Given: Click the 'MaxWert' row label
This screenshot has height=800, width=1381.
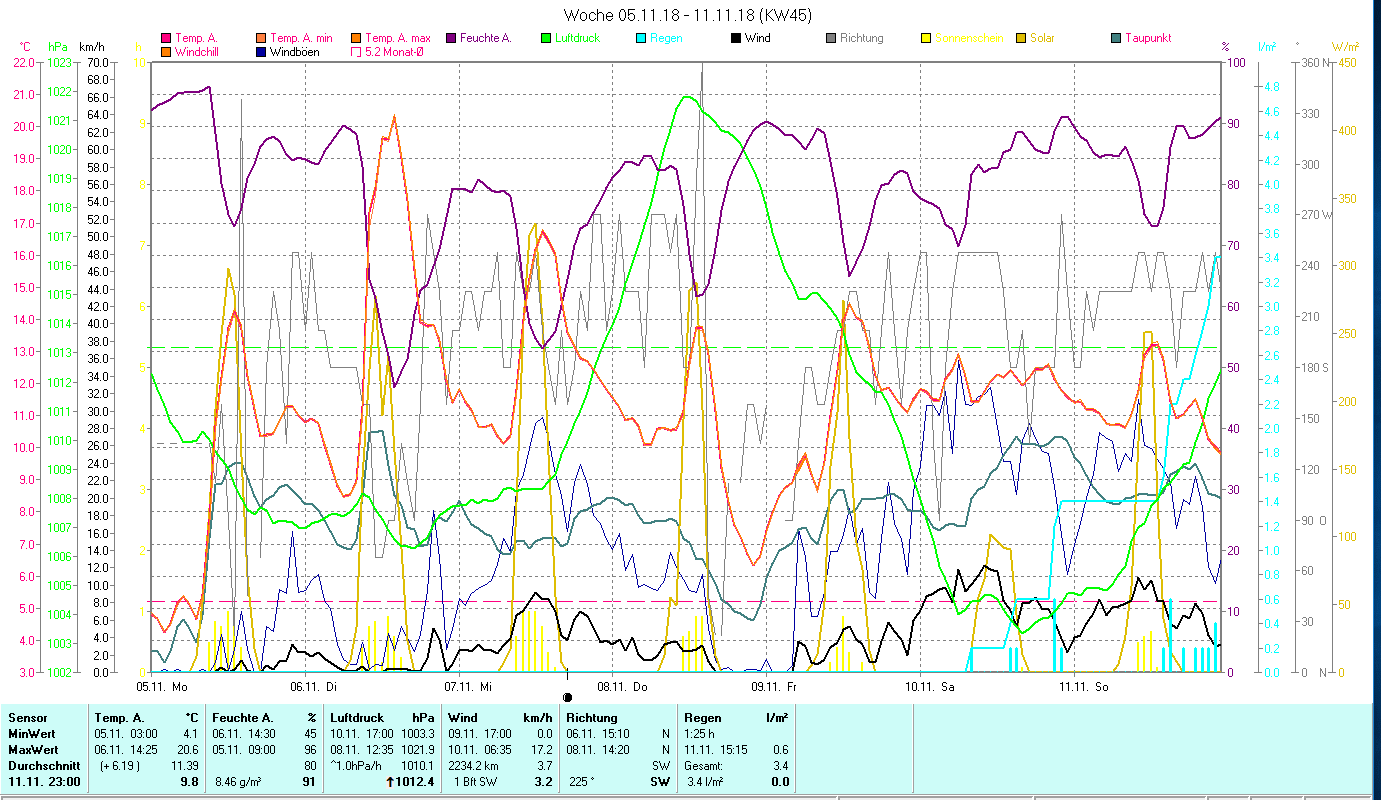Looking at the screenshot, I should (32, 750).
